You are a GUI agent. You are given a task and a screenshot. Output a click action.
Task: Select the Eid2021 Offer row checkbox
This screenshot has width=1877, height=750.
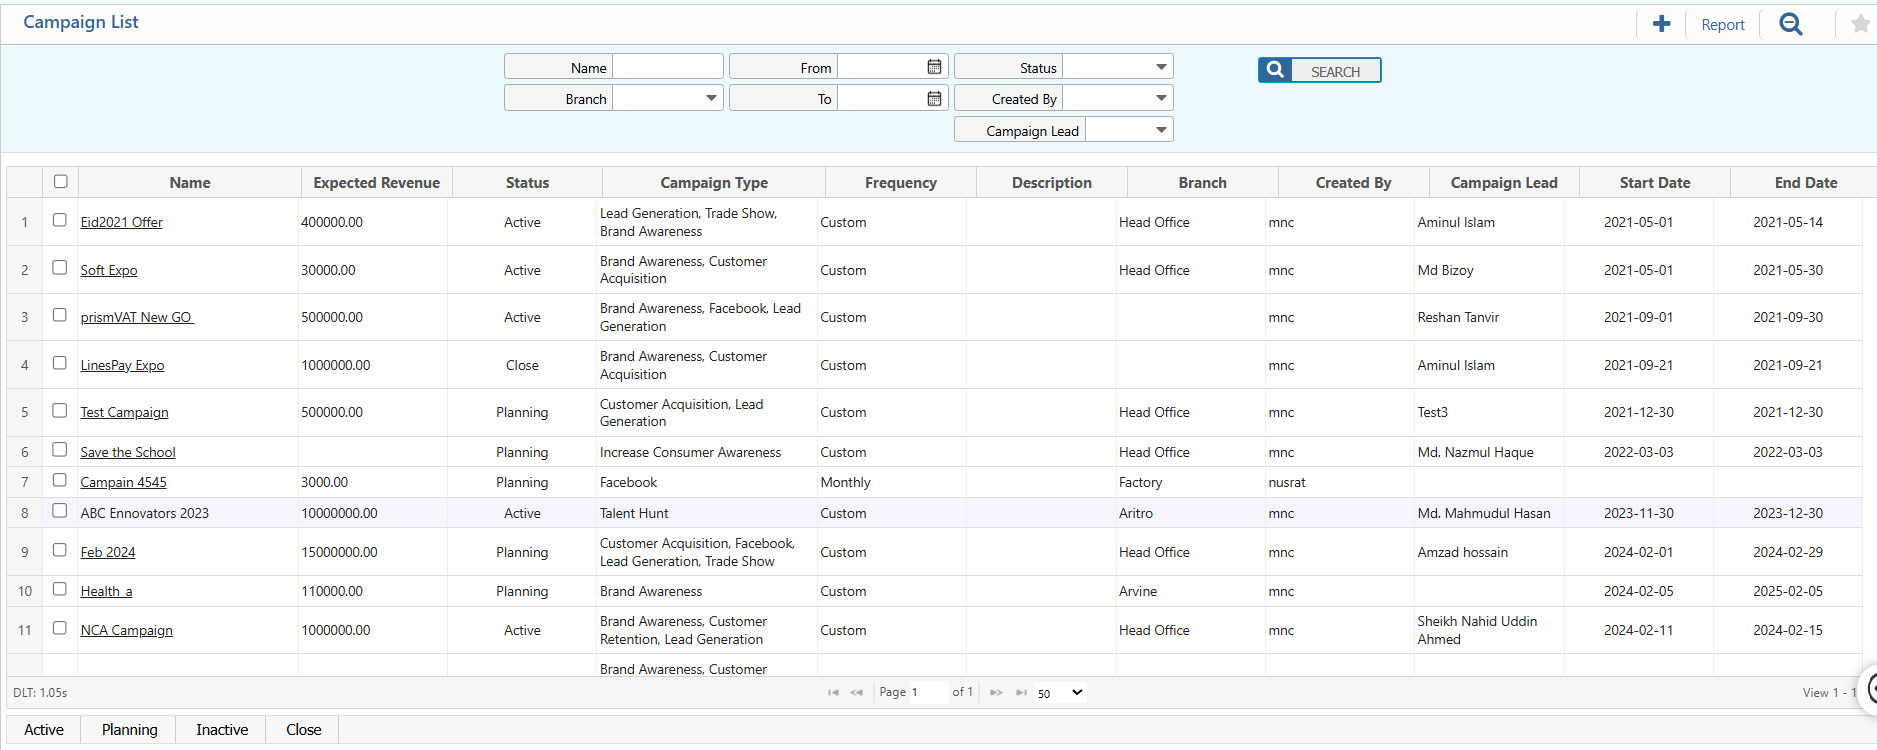click(60, 220)
